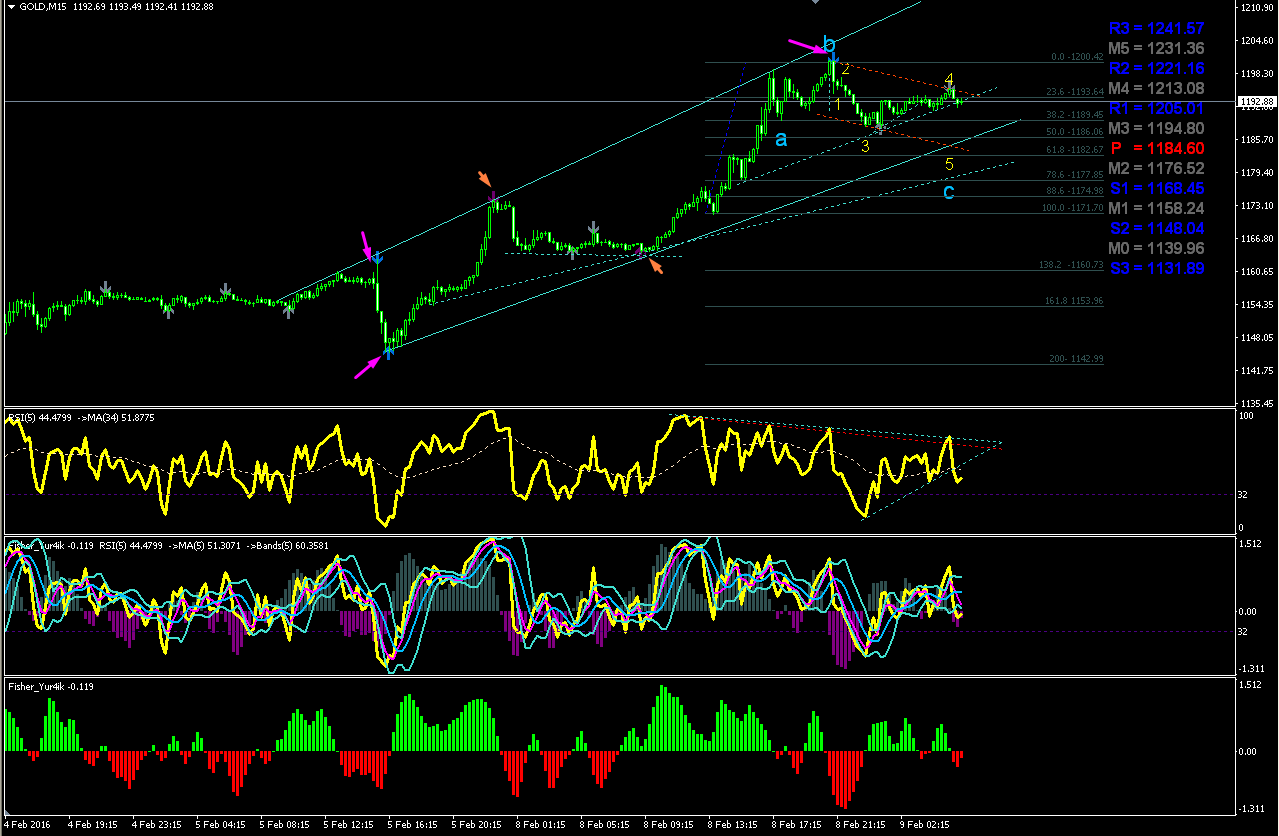Click the 8 Feb 13:15 time axis label
The height and width of the screenshot is (836, 1279).
tap(732, 826)
